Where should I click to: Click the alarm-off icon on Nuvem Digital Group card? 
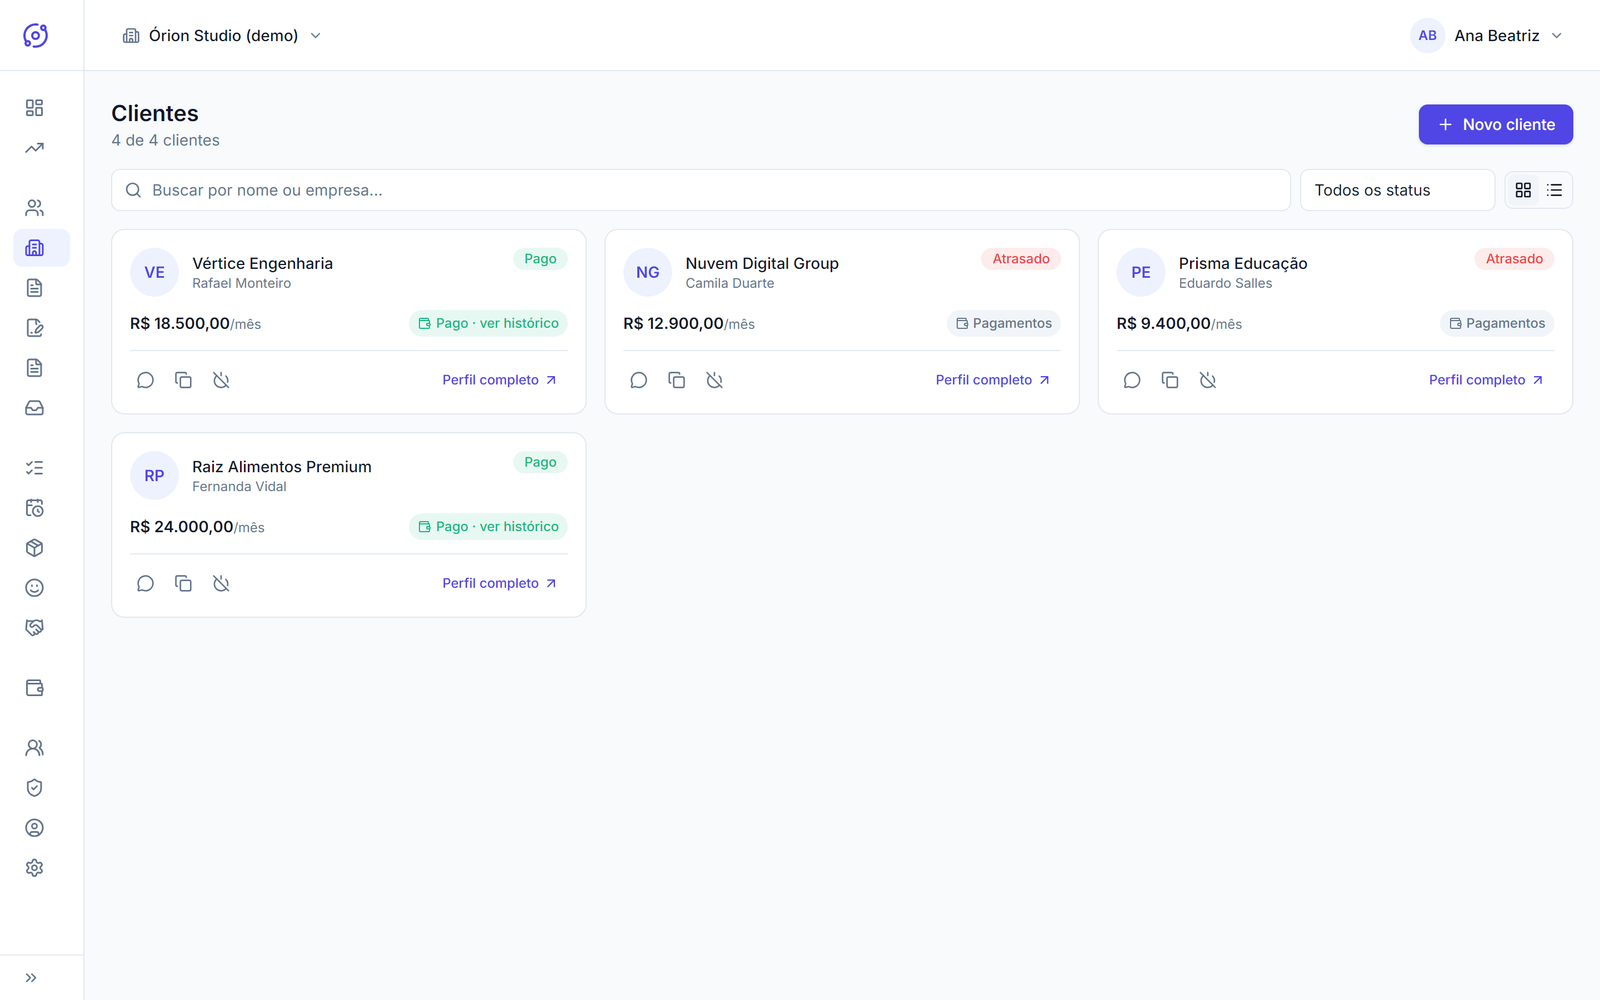tap(715, 380)
